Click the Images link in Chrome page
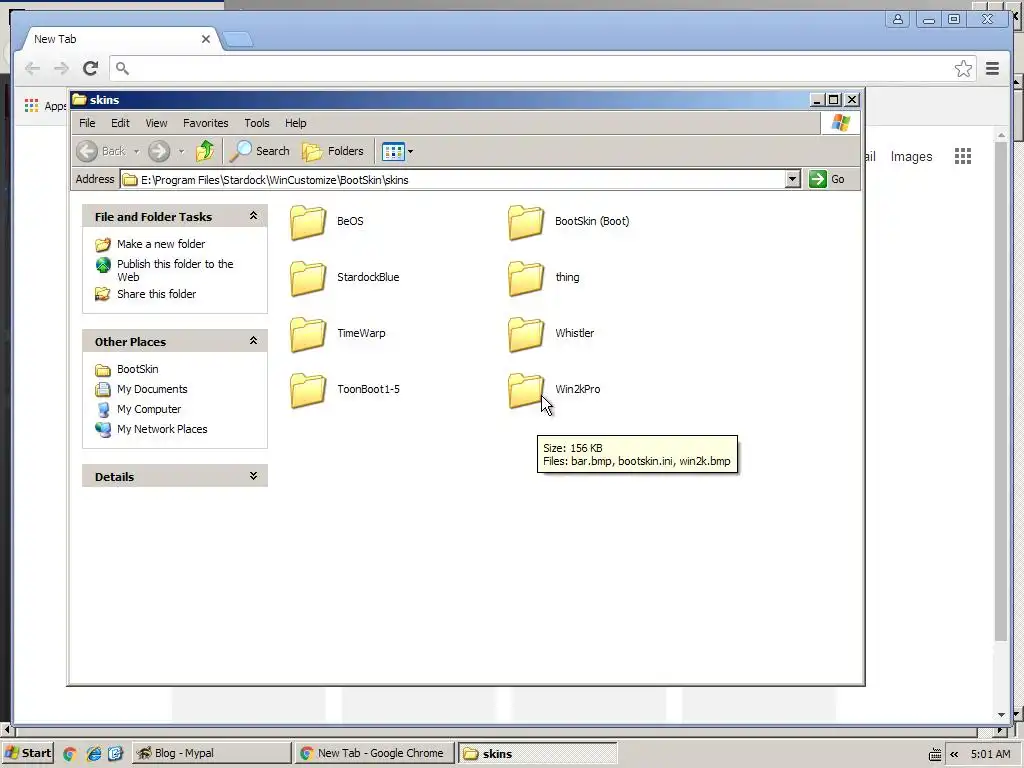1024x768 pixels. 911,157
